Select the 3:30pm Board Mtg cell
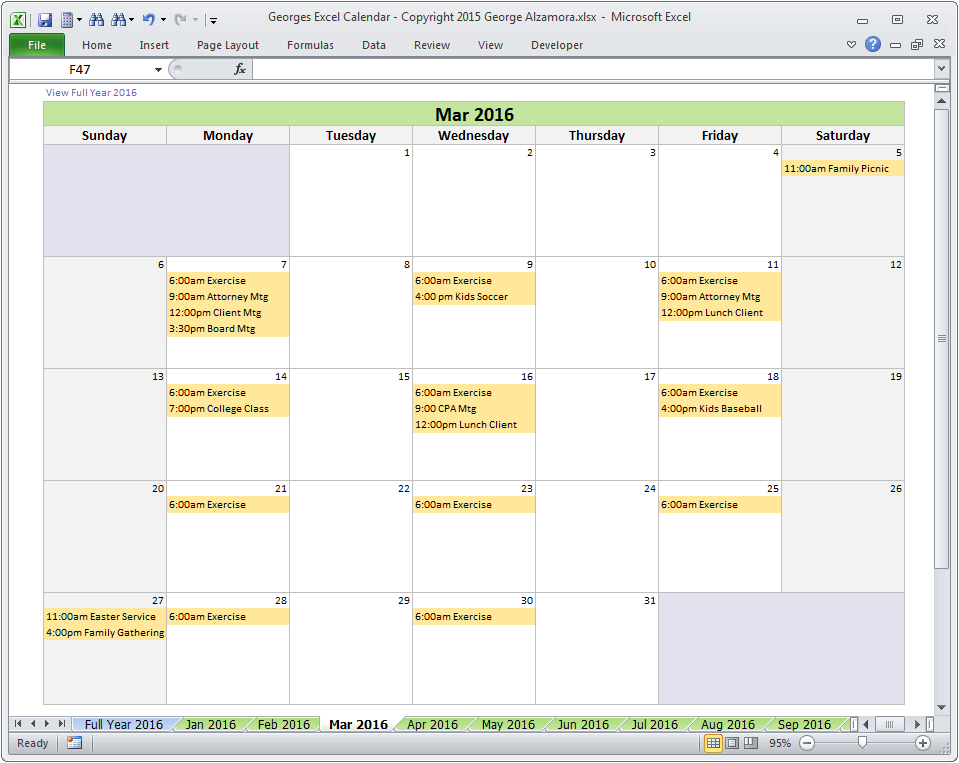Screen dimensions: 959x763 (x=228, y=328)
